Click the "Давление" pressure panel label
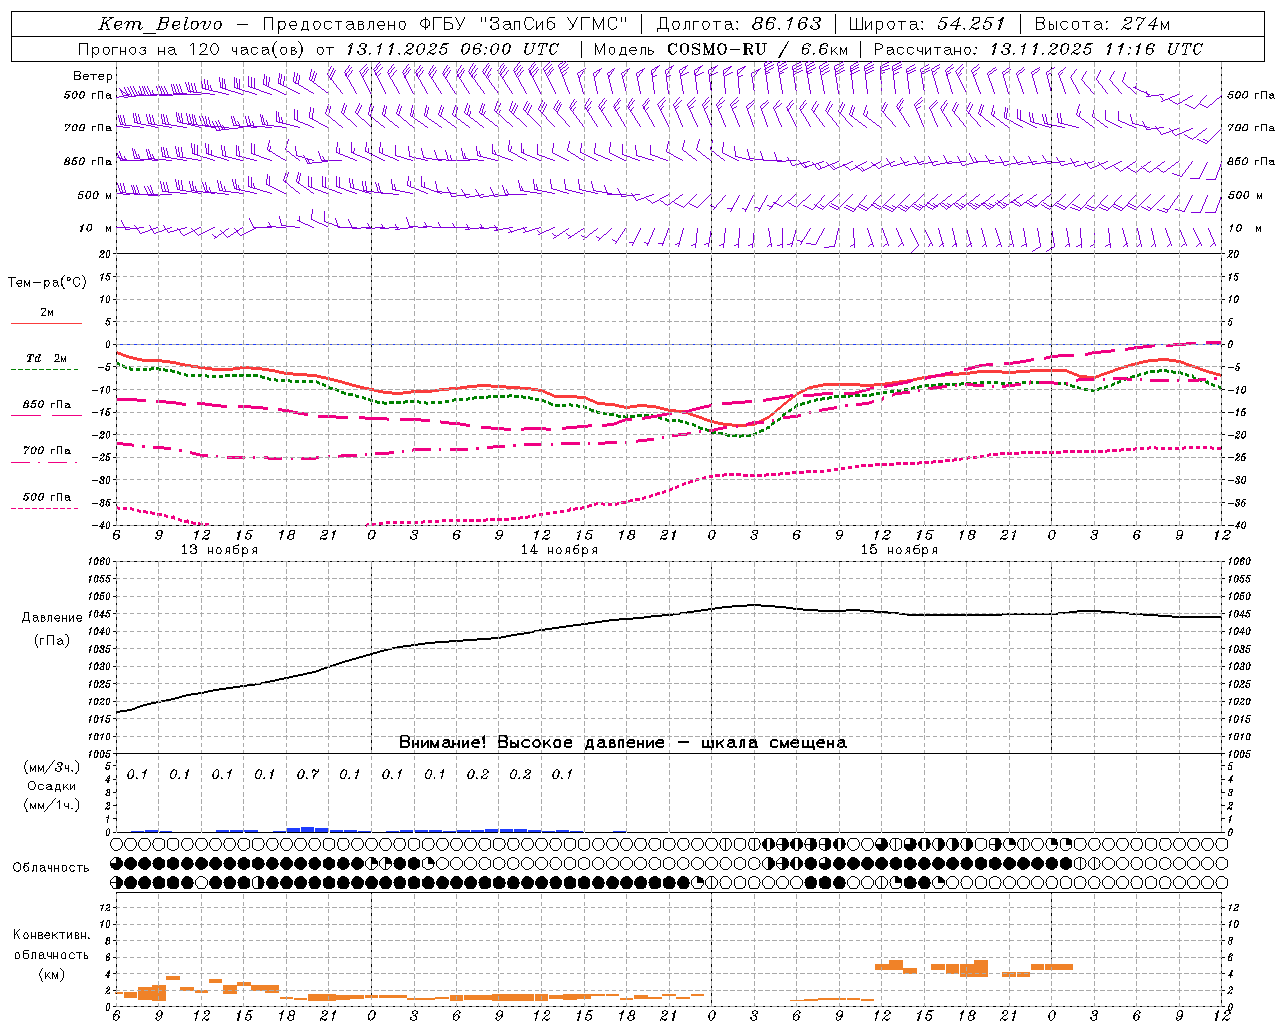1280x1024 pixels. click(x=52, y=618)
